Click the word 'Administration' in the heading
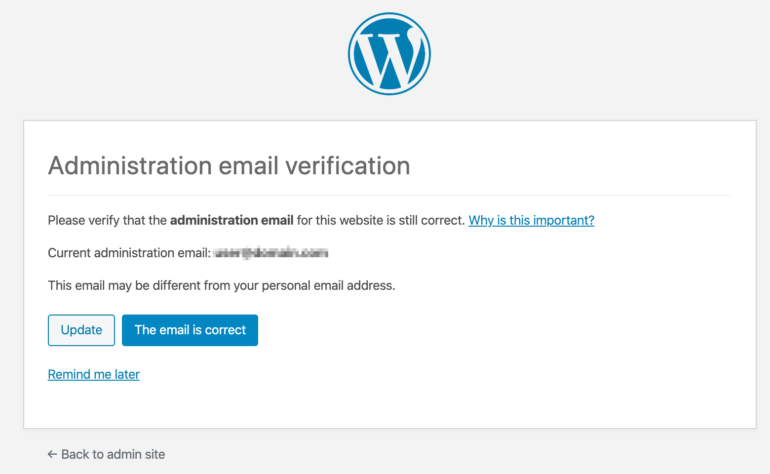This screenshot has height=474, width=770. click(130, 166)
